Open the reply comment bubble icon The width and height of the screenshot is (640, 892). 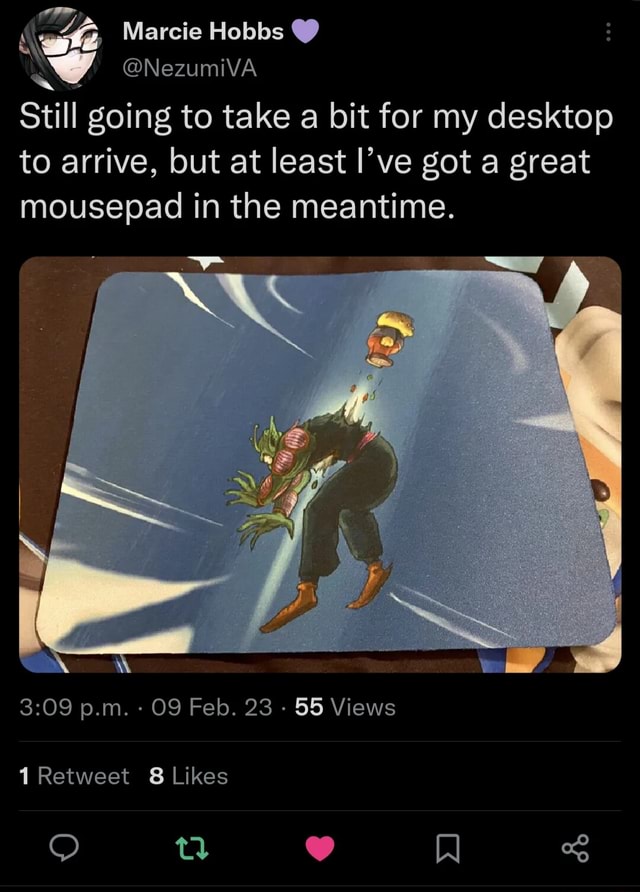pos(64,848)
